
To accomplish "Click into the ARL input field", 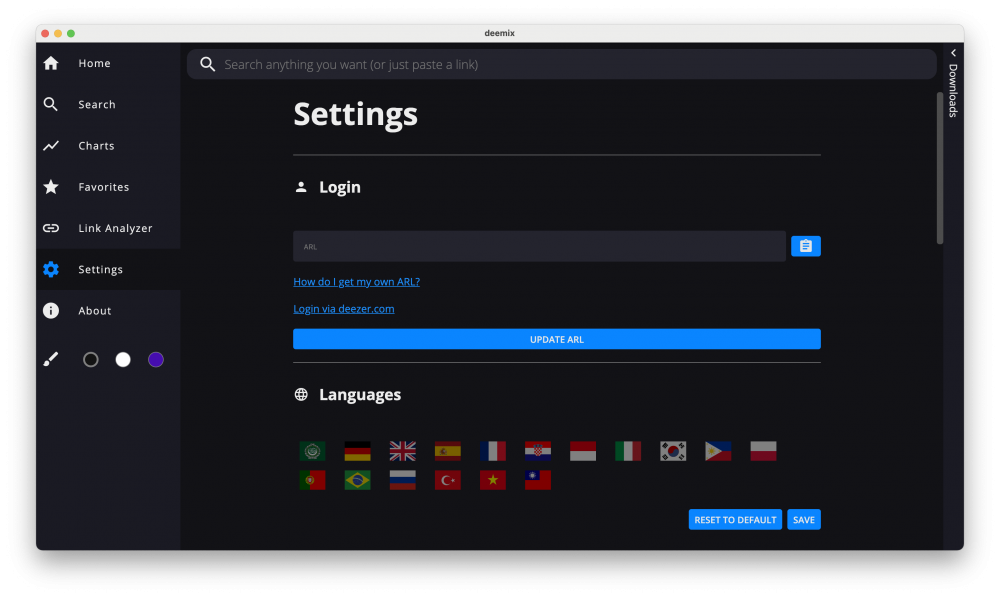I will [x=539, y=246].
